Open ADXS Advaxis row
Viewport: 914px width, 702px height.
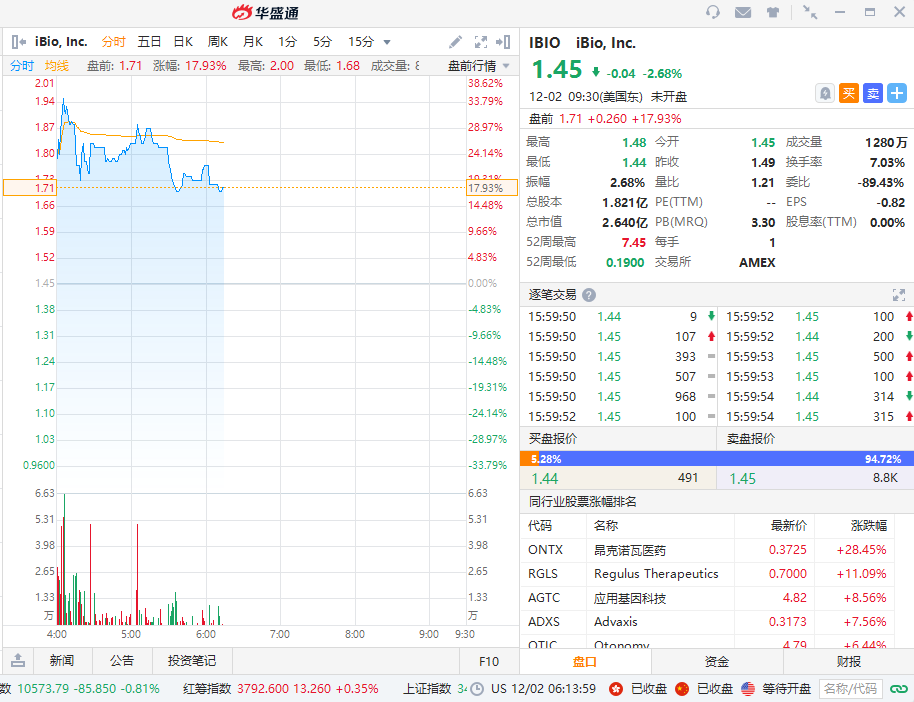[707, 622]
